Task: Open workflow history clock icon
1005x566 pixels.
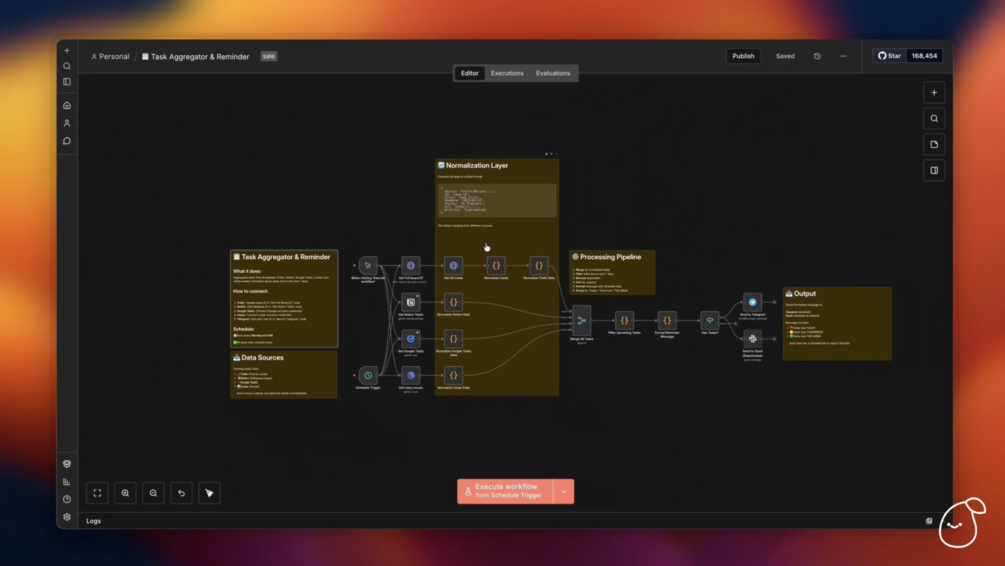Action: click(817, 56)
